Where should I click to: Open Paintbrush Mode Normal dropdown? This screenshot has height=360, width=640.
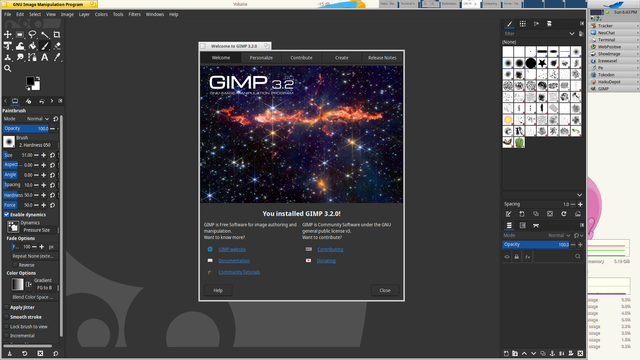pos(38,119)
